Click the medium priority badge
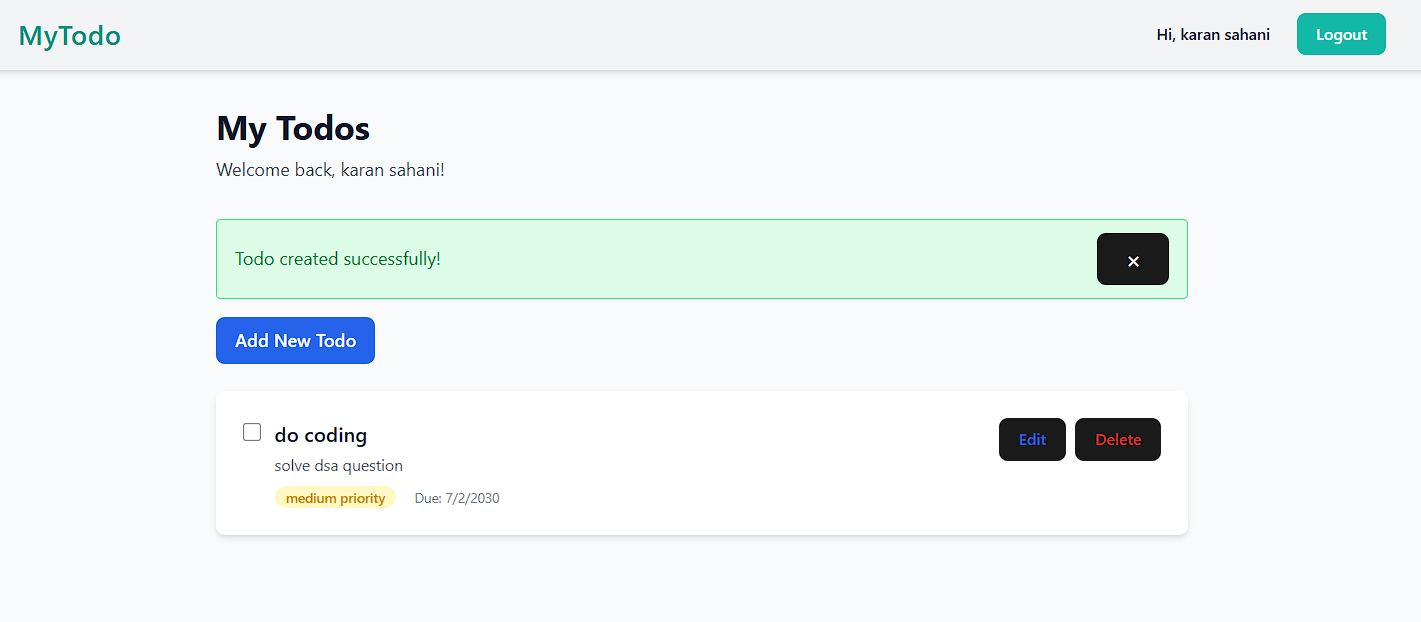 [335, 497]
